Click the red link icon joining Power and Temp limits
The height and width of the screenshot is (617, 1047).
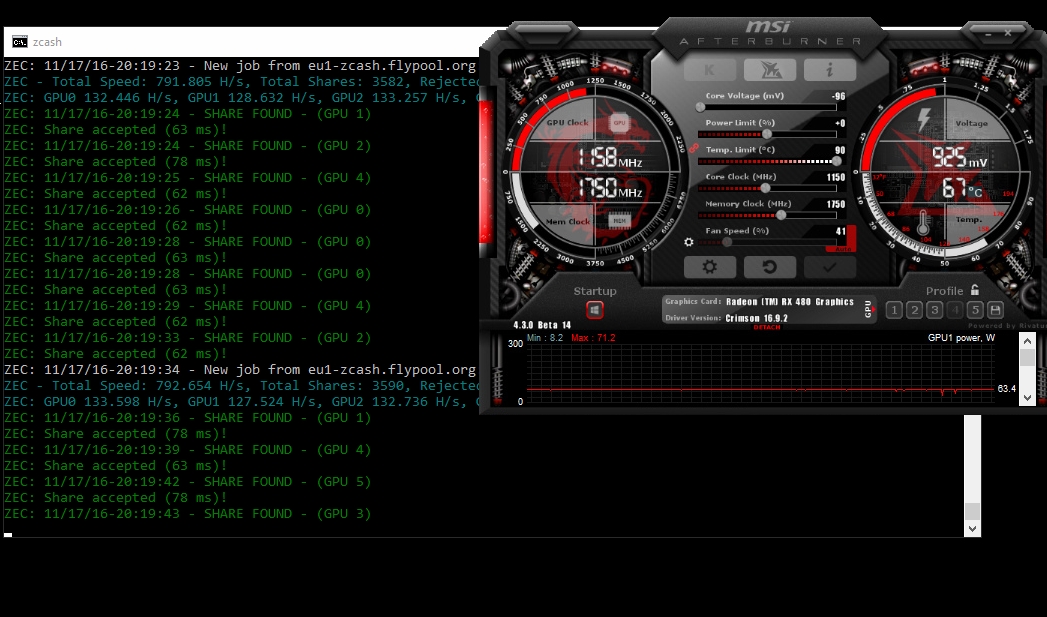(x=694, y=148)
